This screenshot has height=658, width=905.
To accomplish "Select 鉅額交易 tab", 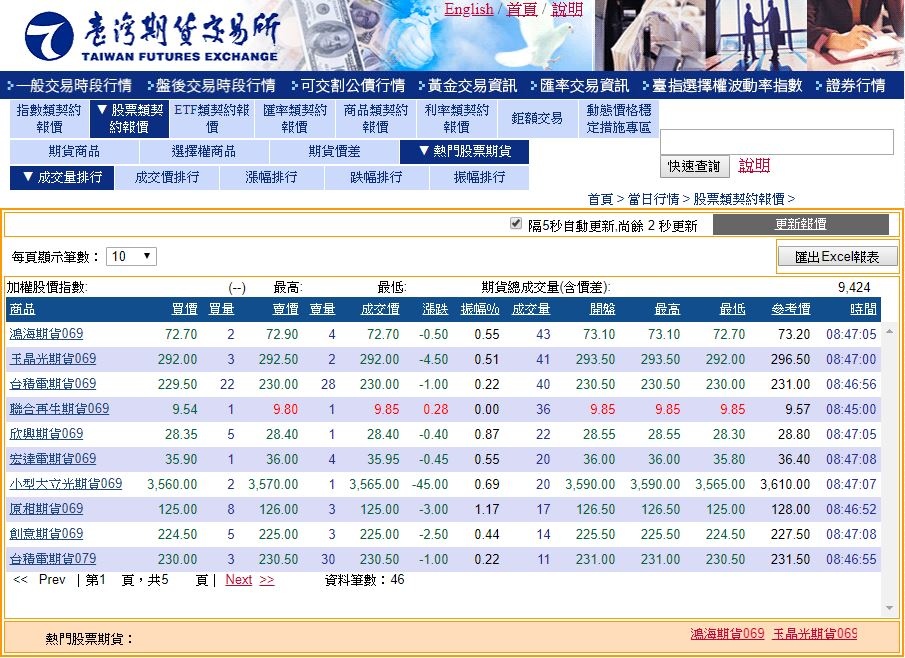I will [537, 118].
